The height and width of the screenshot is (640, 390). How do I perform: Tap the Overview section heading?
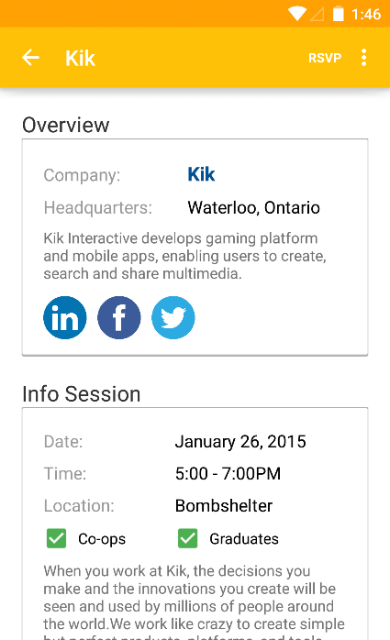66,125
